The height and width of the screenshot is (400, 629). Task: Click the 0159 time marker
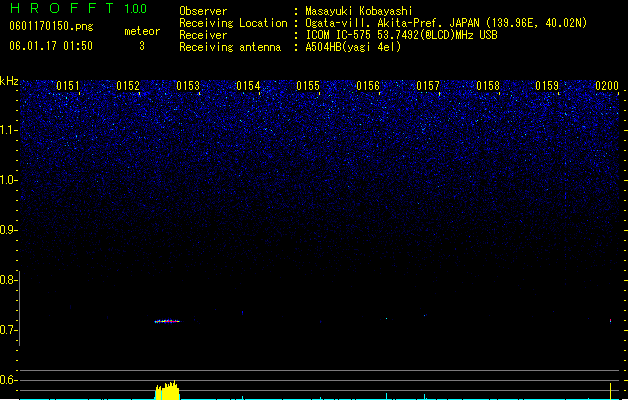547,86
